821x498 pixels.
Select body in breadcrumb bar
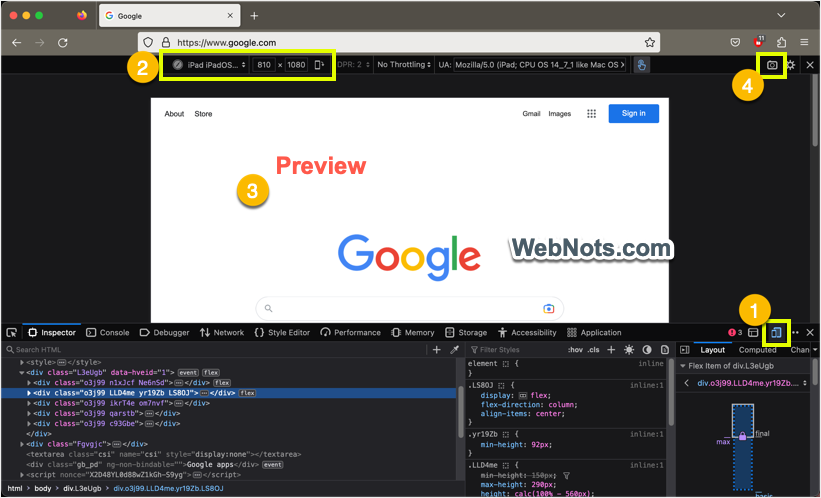[x=43, y=489]
